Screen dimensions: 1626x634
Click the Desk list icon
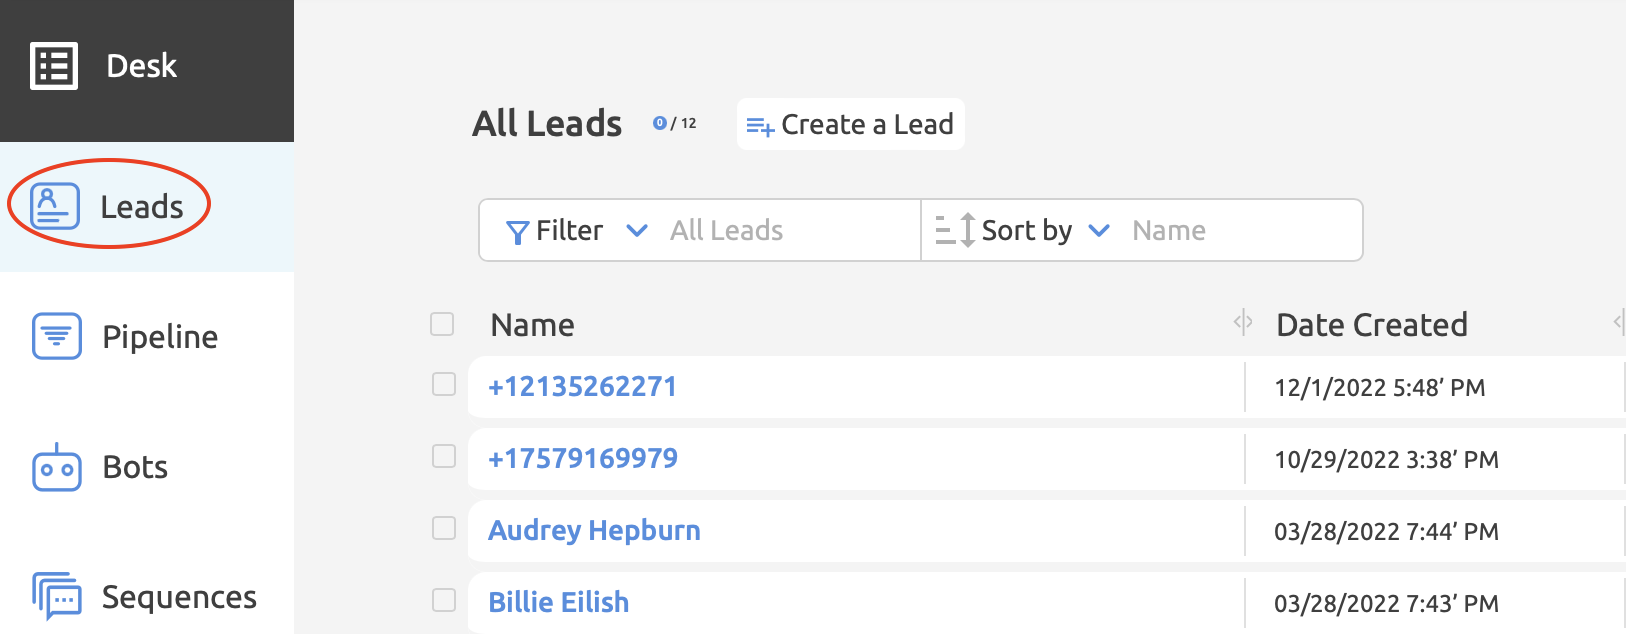(x=54, y=66)
